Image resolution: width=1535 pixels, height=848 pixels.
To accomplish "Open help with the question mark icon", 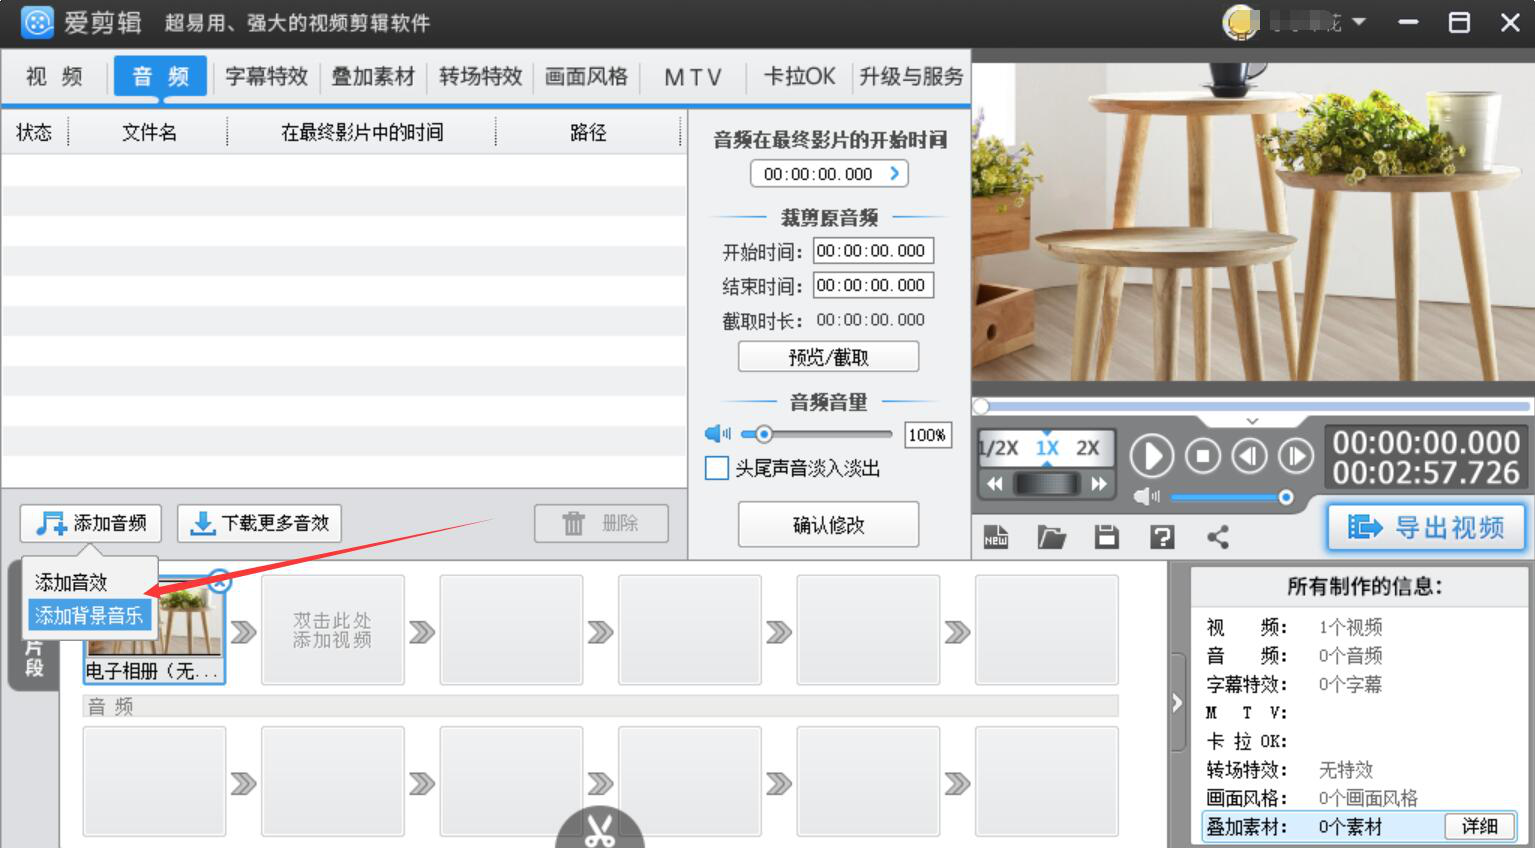I will tap(1162, 537).
